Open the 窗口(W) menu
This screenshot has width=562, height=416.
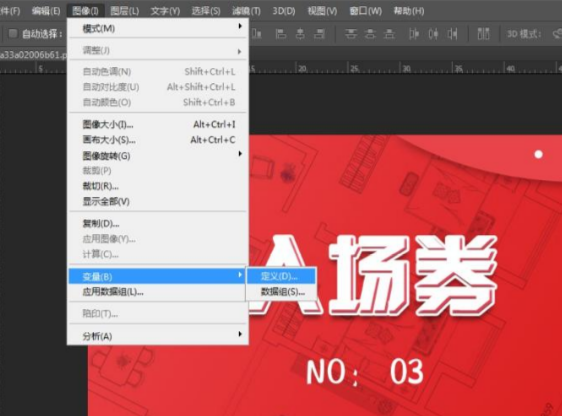click(x=366, y=11)
